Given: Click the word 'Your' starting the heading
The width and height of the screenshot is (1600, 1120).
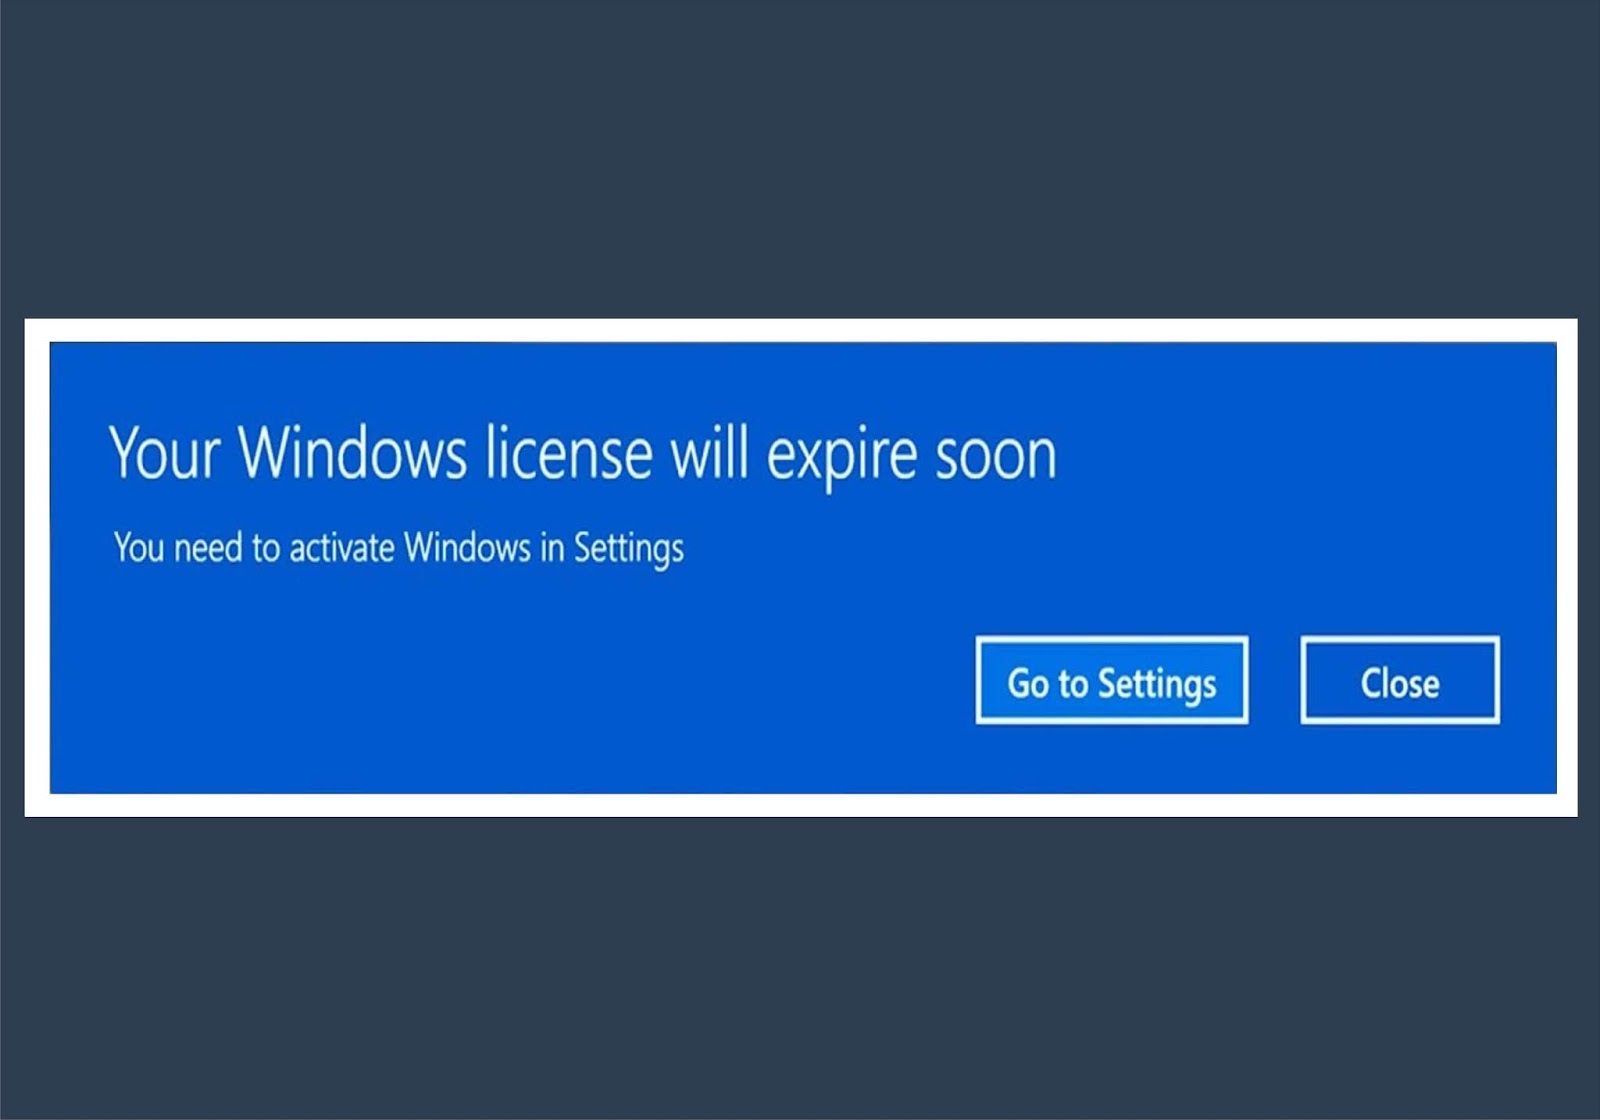Looking at the screenshot, I should coord(164,452).
